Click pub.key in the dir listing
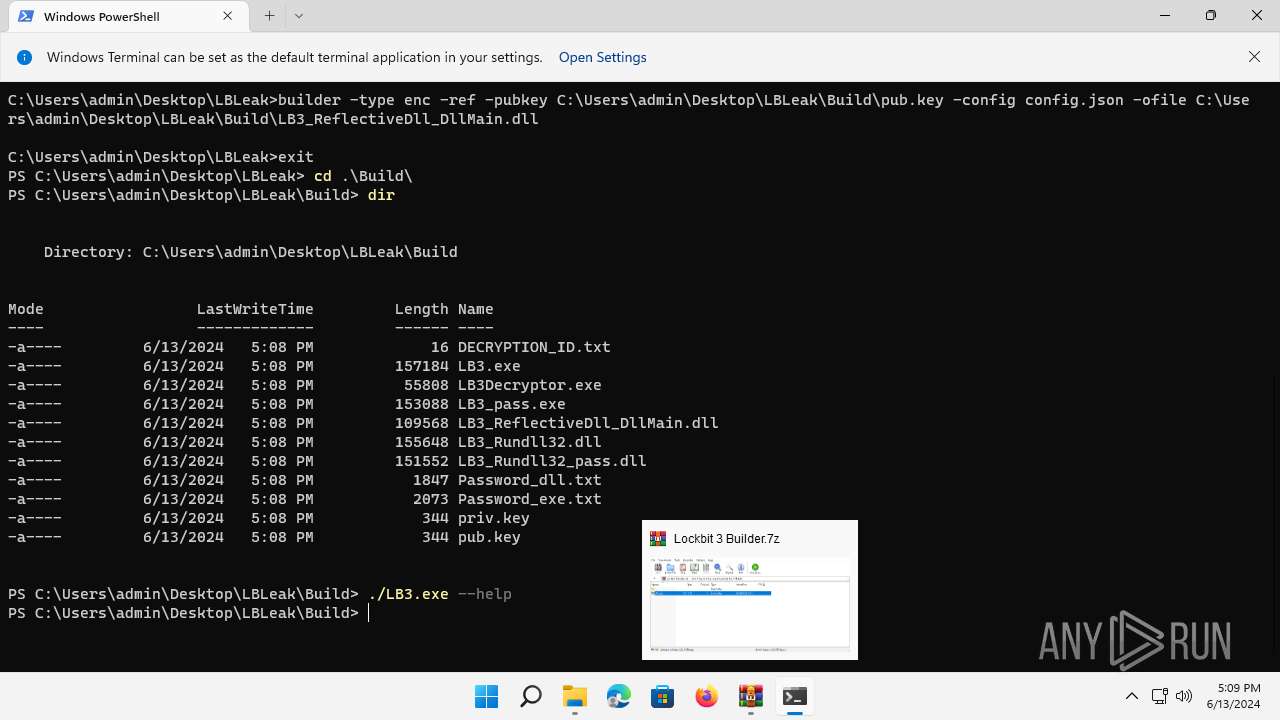 click(x=489, y=537)
